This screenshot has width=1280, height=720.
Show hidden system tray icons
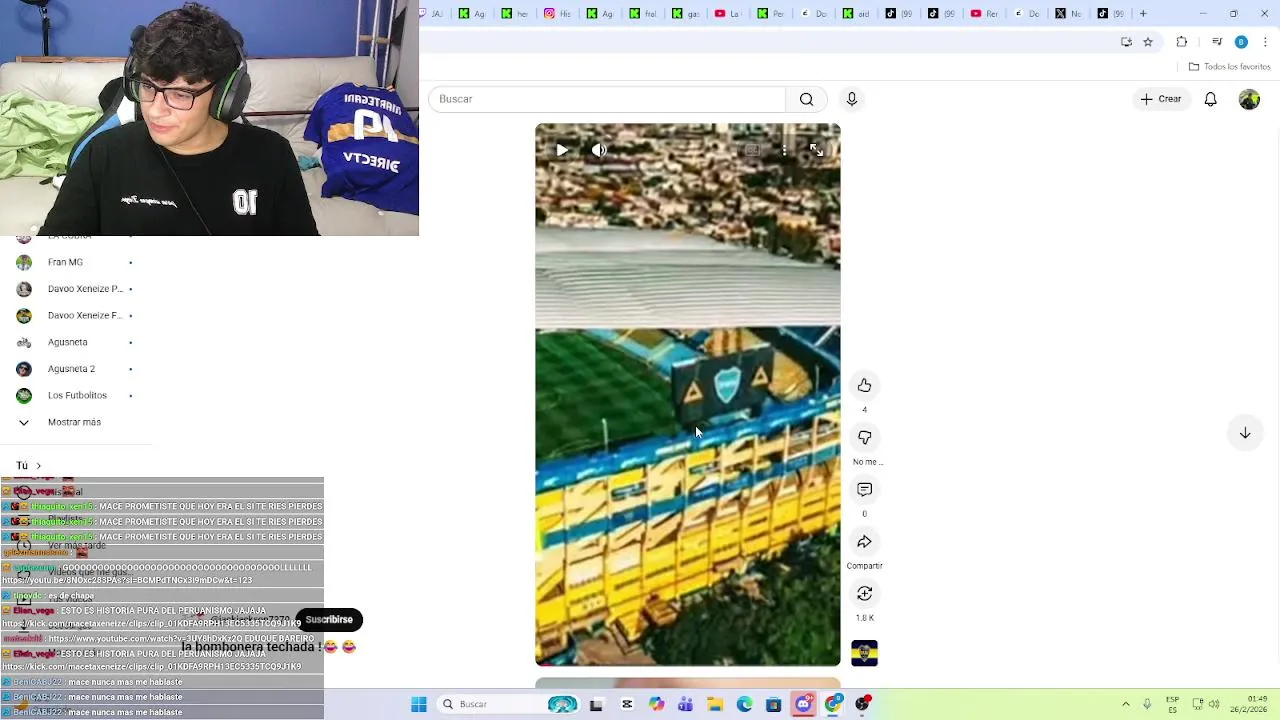[1126, 704]
